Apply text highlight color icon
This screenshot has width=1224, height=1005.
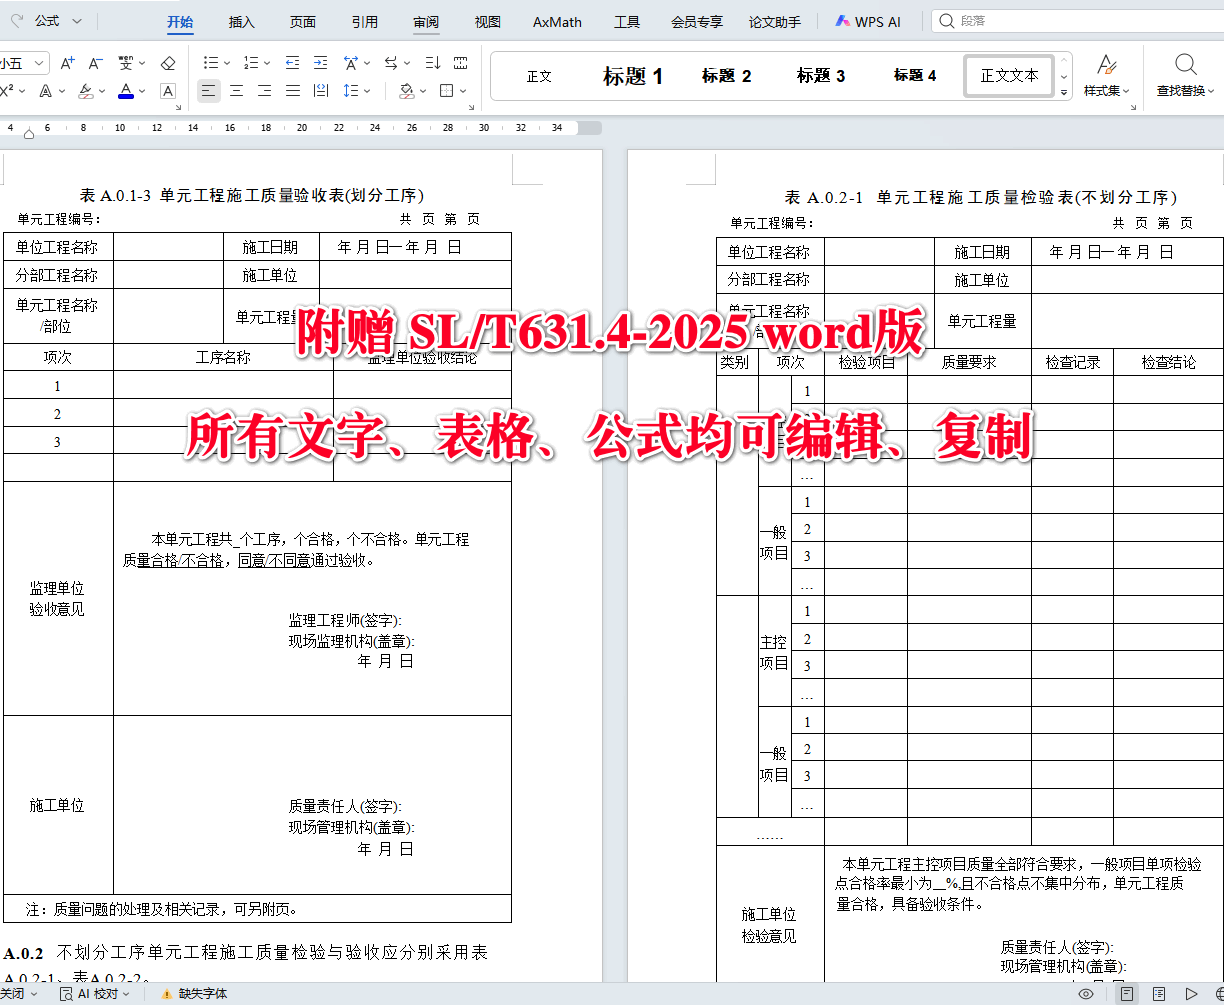point(85,91)
